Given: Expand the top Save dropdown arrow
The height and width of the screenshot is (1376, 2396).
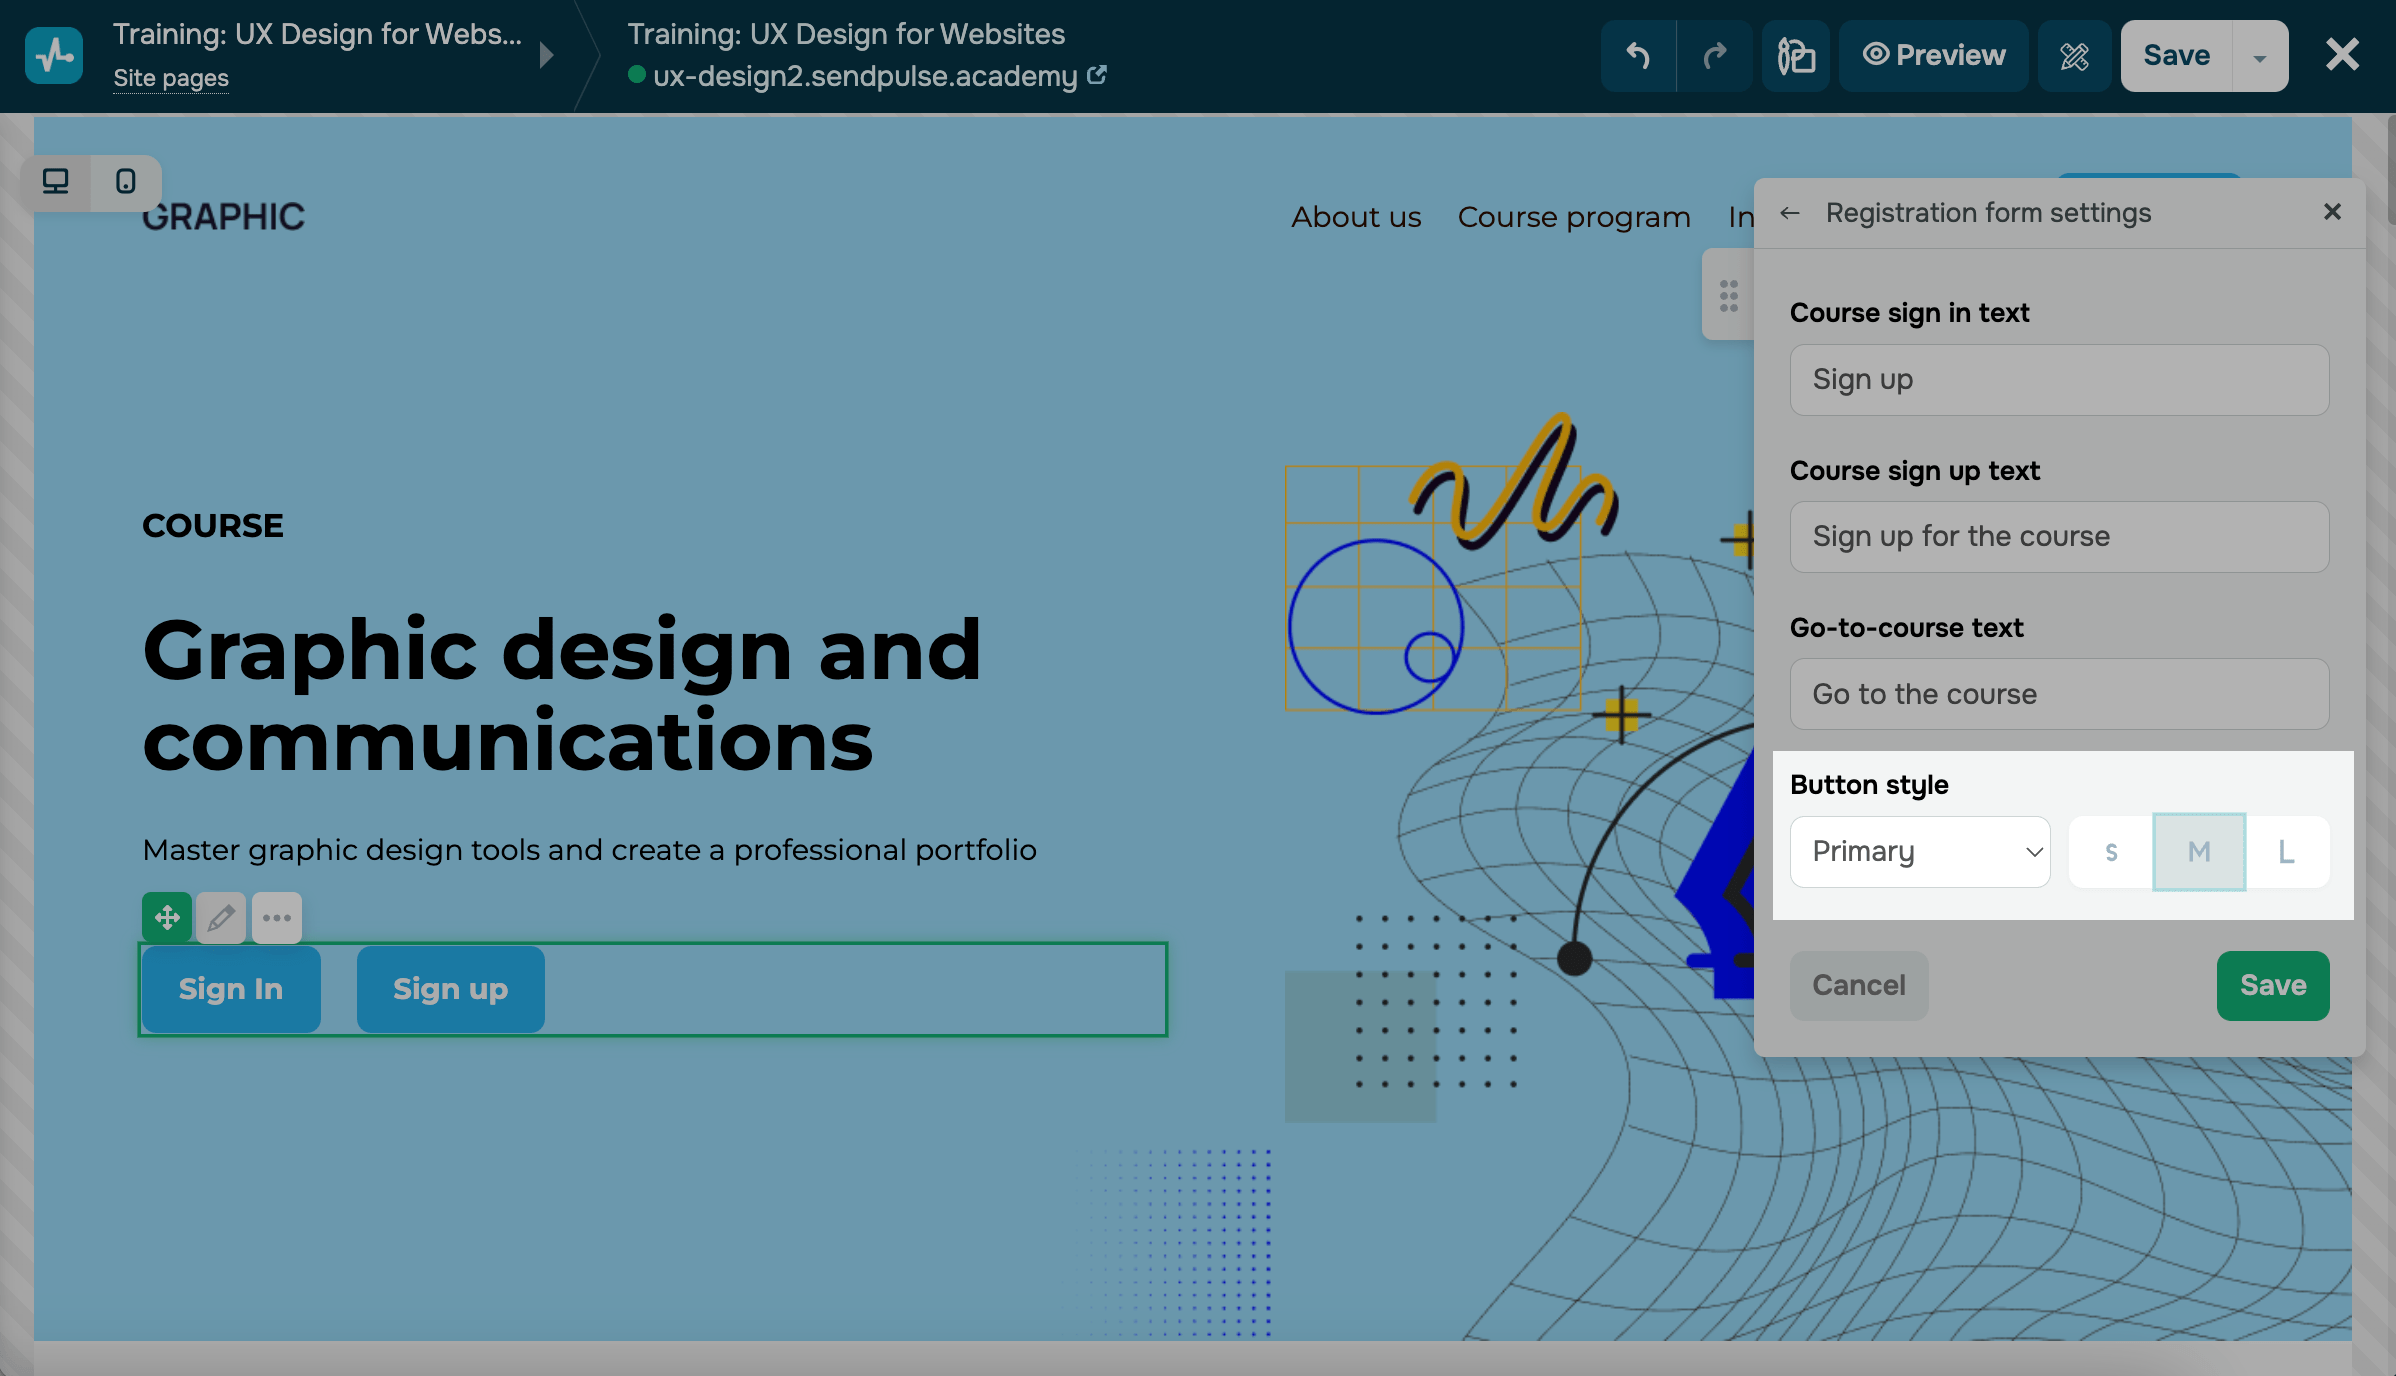Looking at the screenshot, I should pos(2260,57).
